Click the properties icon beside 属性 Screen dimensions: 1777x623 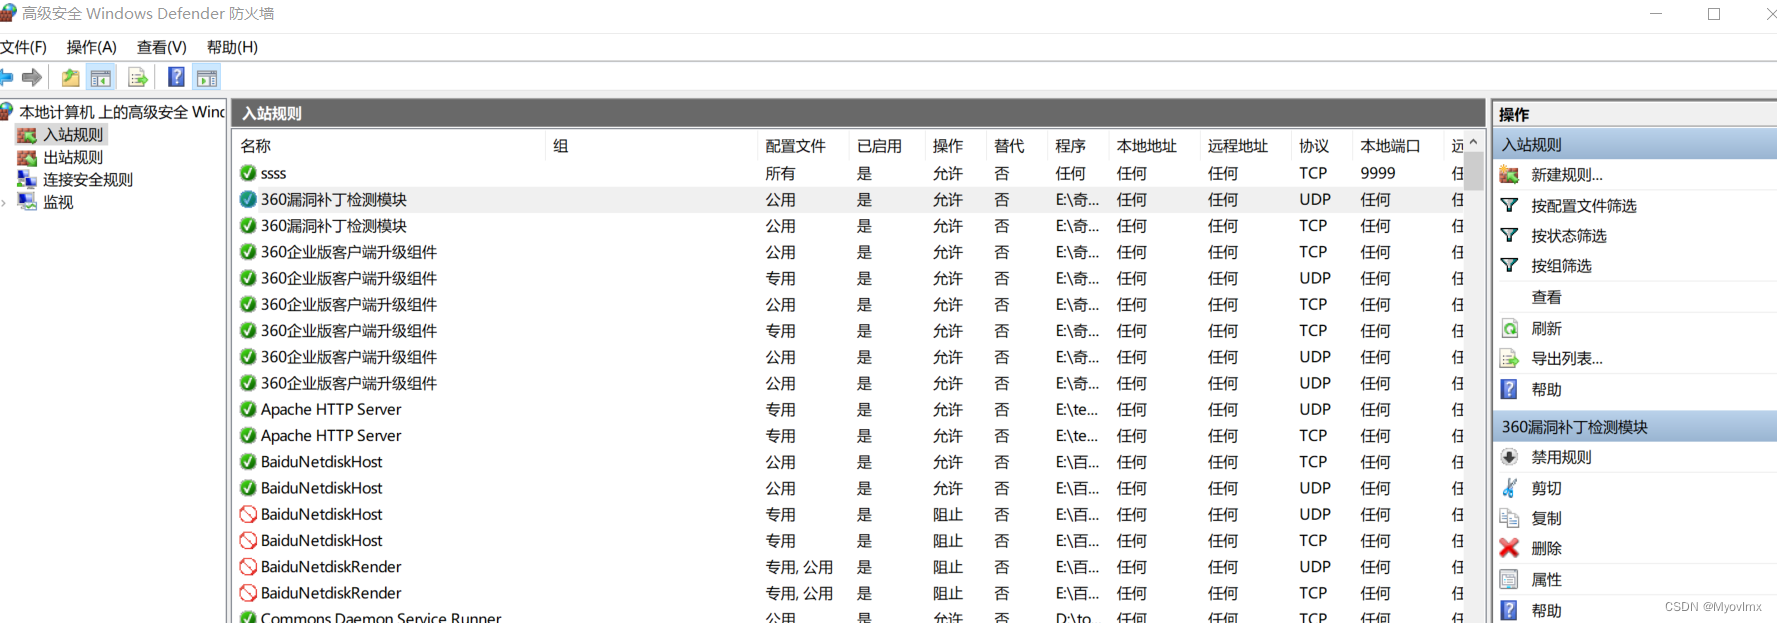[x=1510, y=579]
